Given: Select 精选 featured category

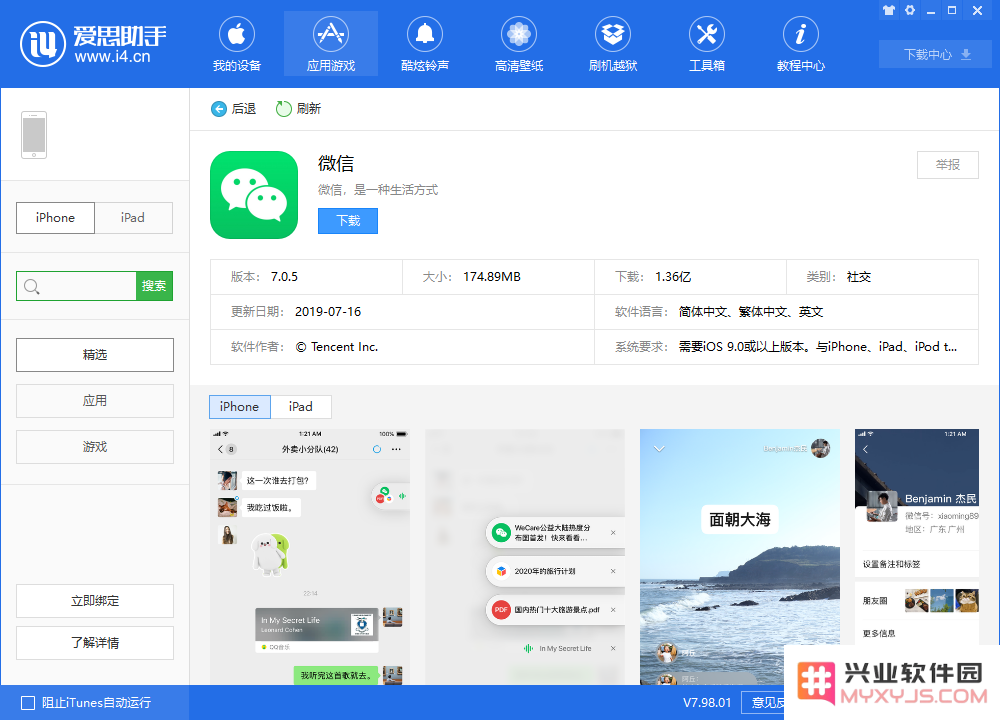Looking at the screenshot, I should pos(94,355).
